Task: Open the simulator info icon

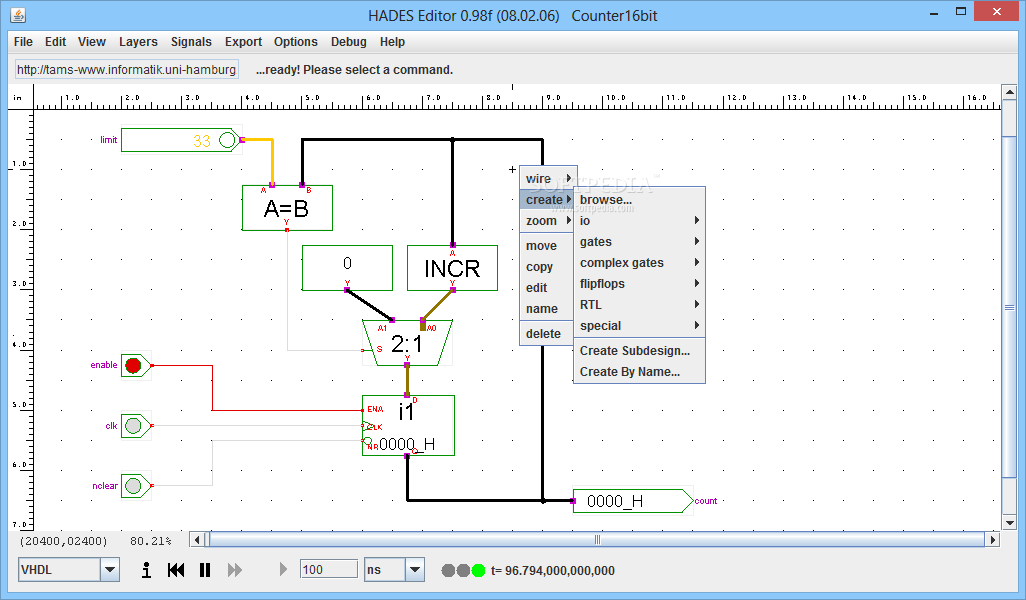Action: [146, 570]
